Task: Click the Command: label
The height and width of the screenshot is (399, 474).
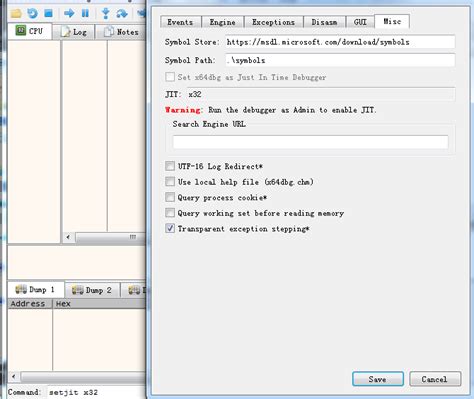Action: [x=24, y=392]
